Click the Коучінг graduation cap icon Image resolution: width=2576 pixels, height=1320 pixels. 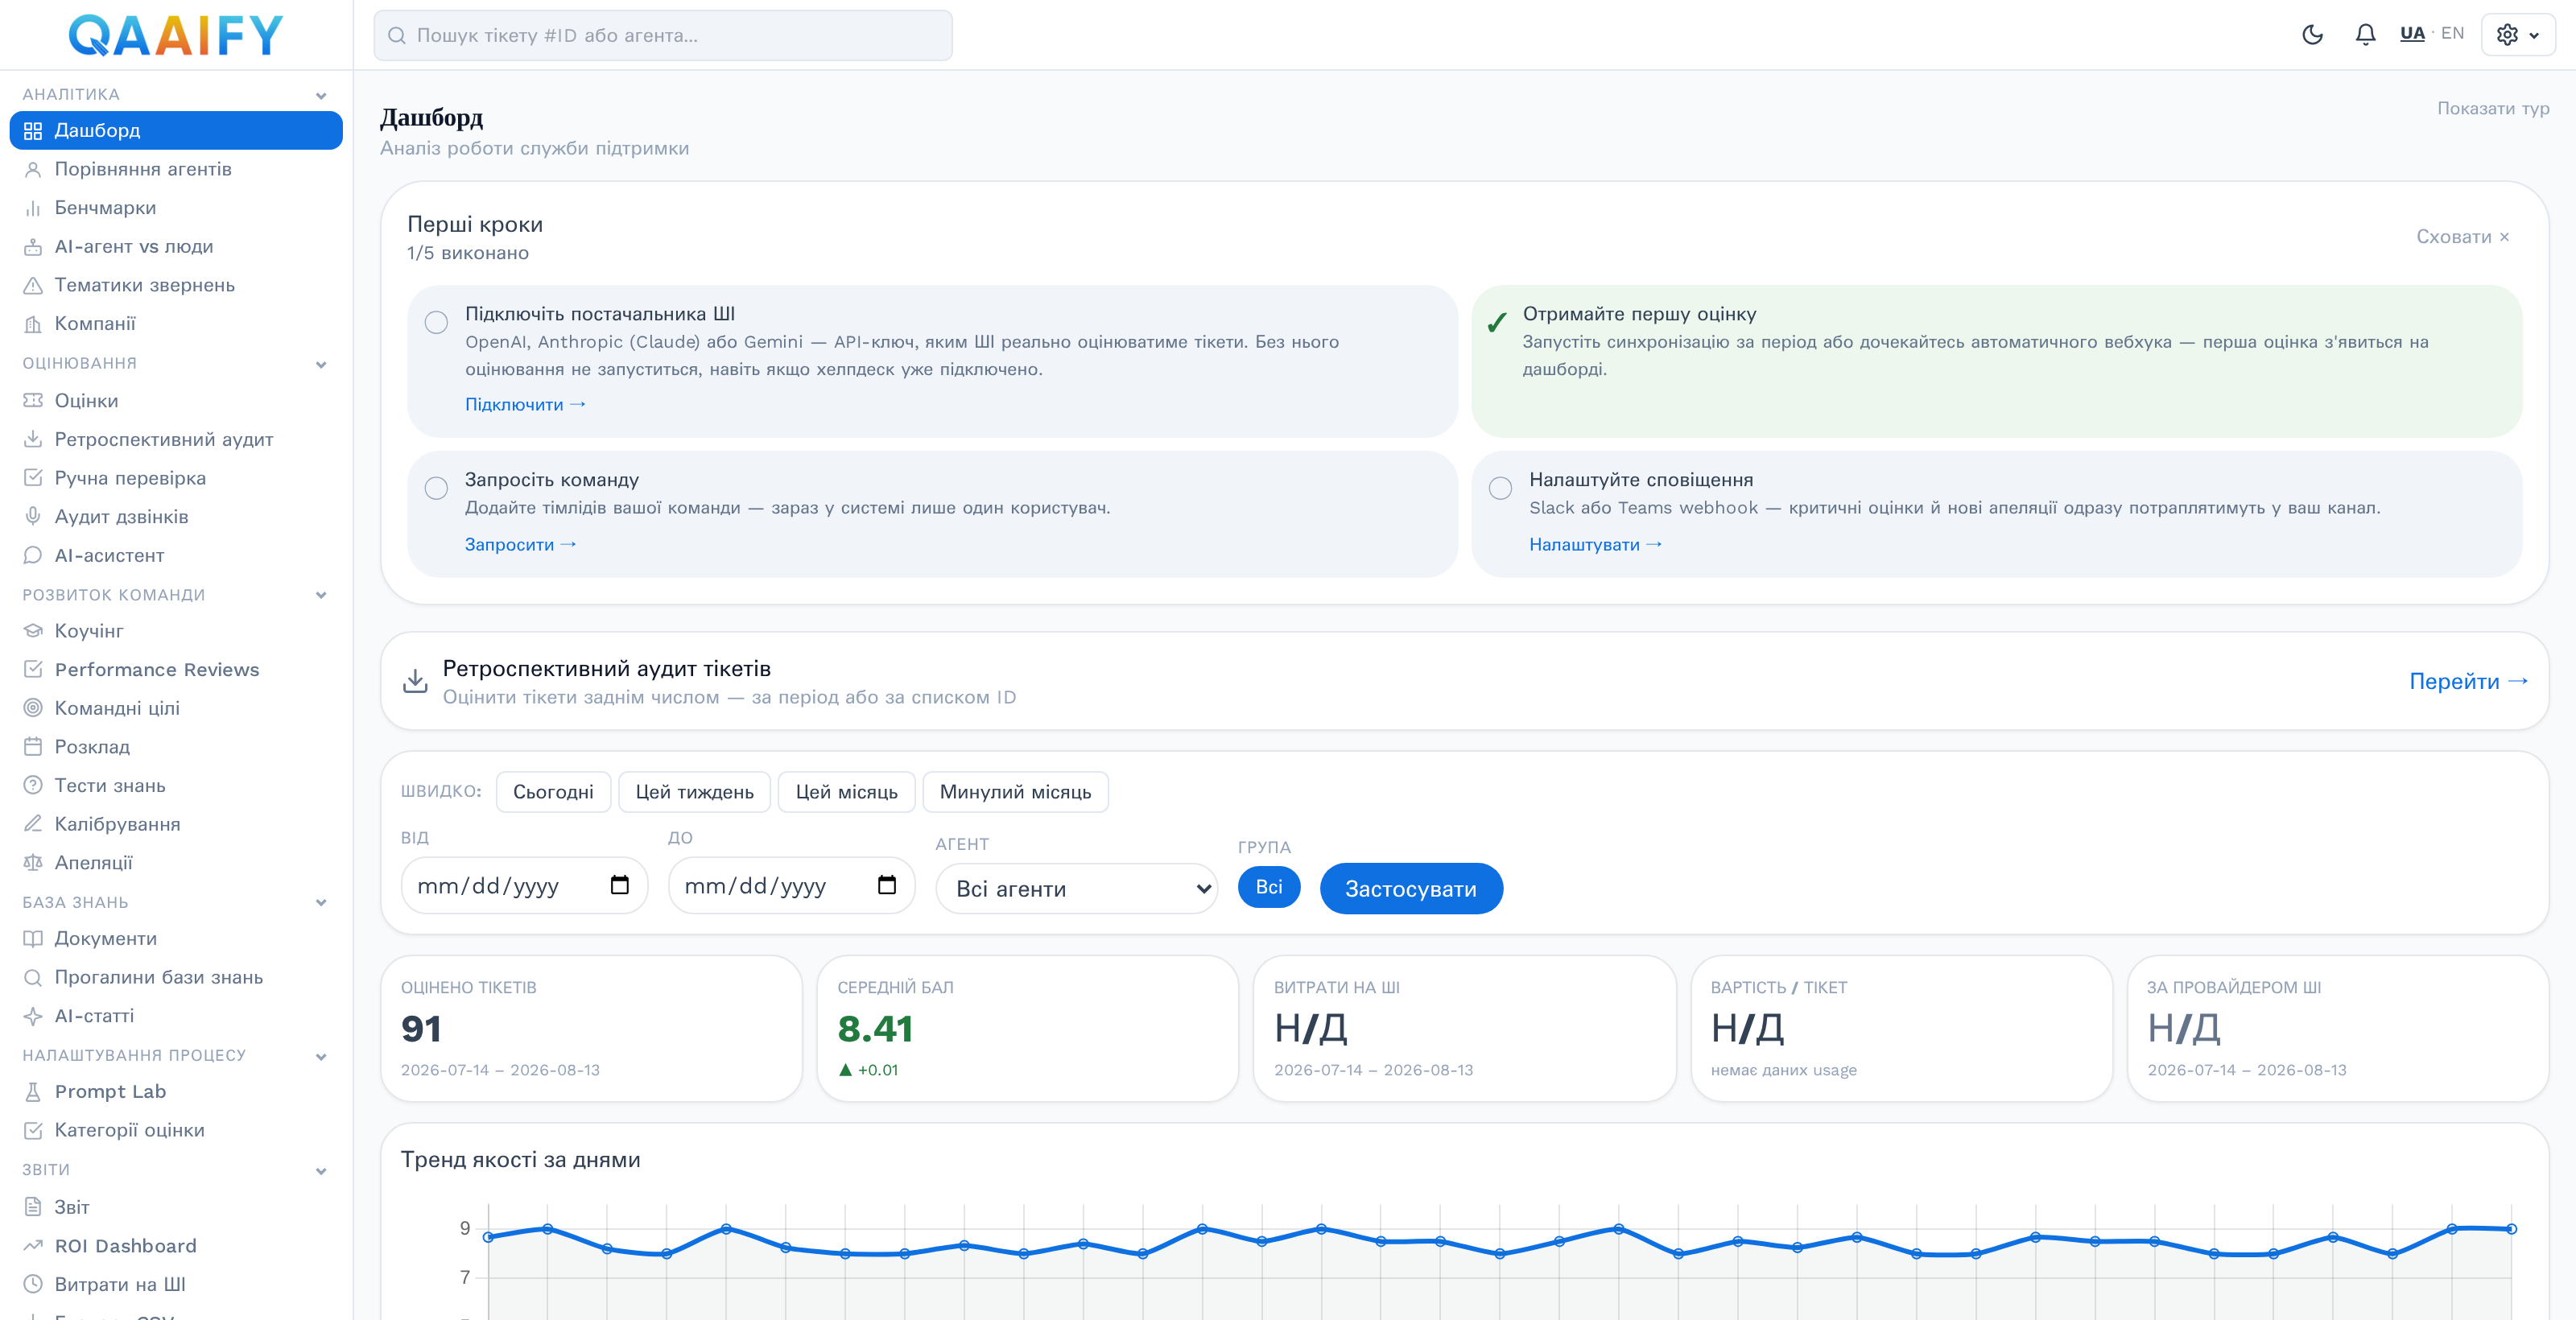tap(33, 631)
